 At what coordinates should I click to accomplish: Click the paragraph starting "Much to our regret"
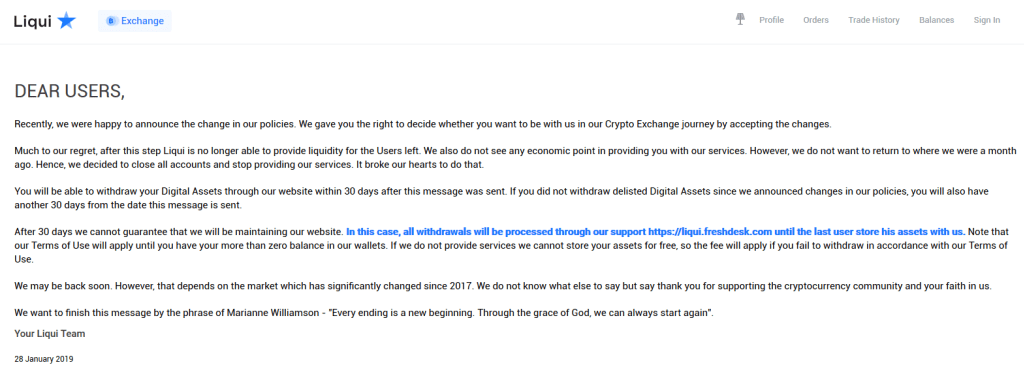point(515,157)
